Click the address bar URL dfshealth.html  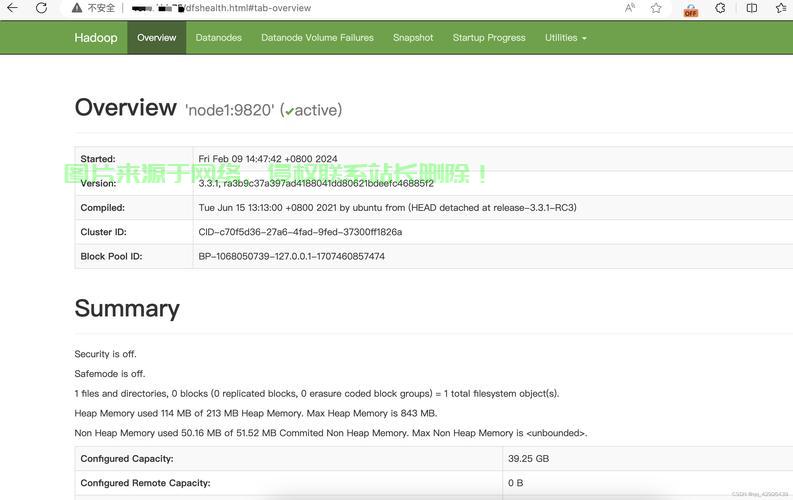pos(221,8)
